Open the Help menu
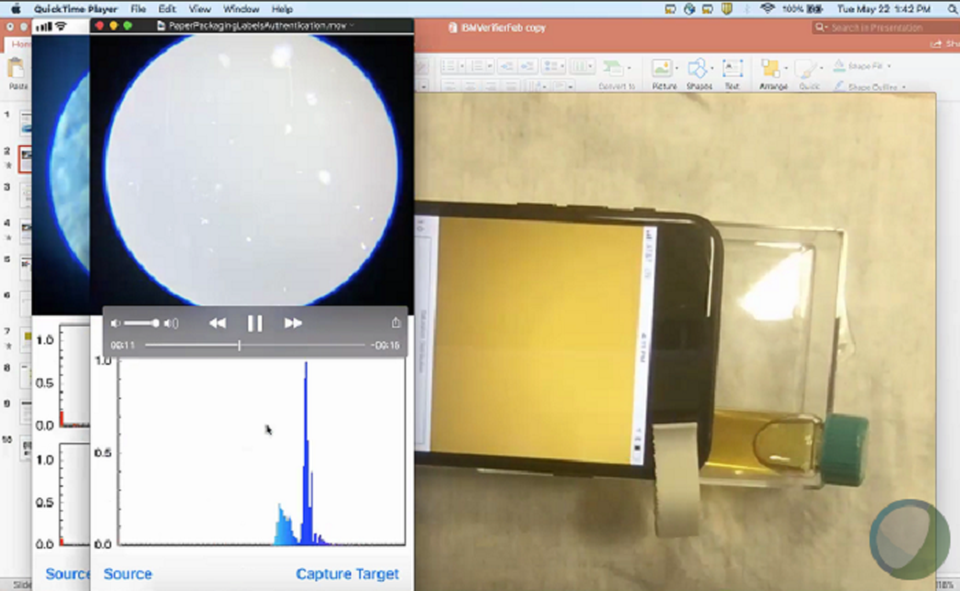Viewport: 960px width, 591px height. [282, 9]
